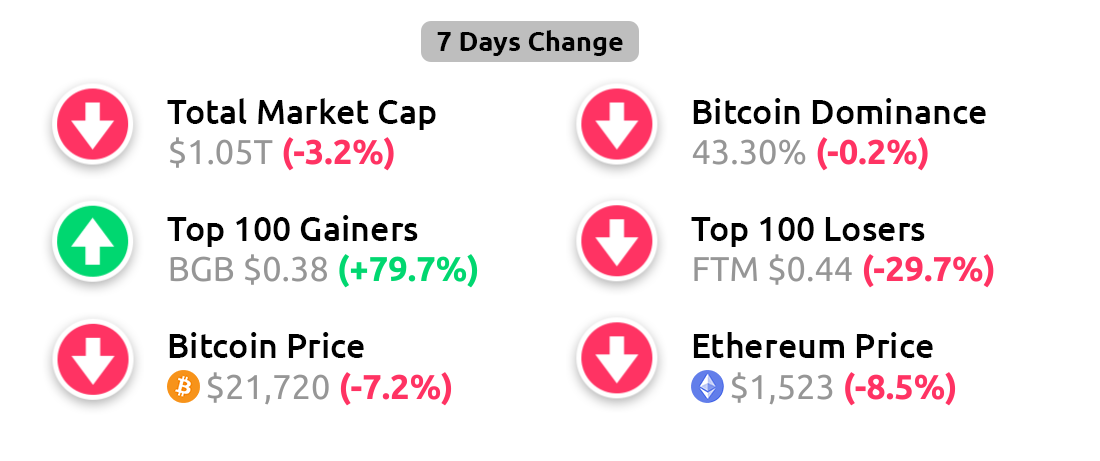
Task: Open the Total Market Cap heading
Action: (x=302, y=112)
